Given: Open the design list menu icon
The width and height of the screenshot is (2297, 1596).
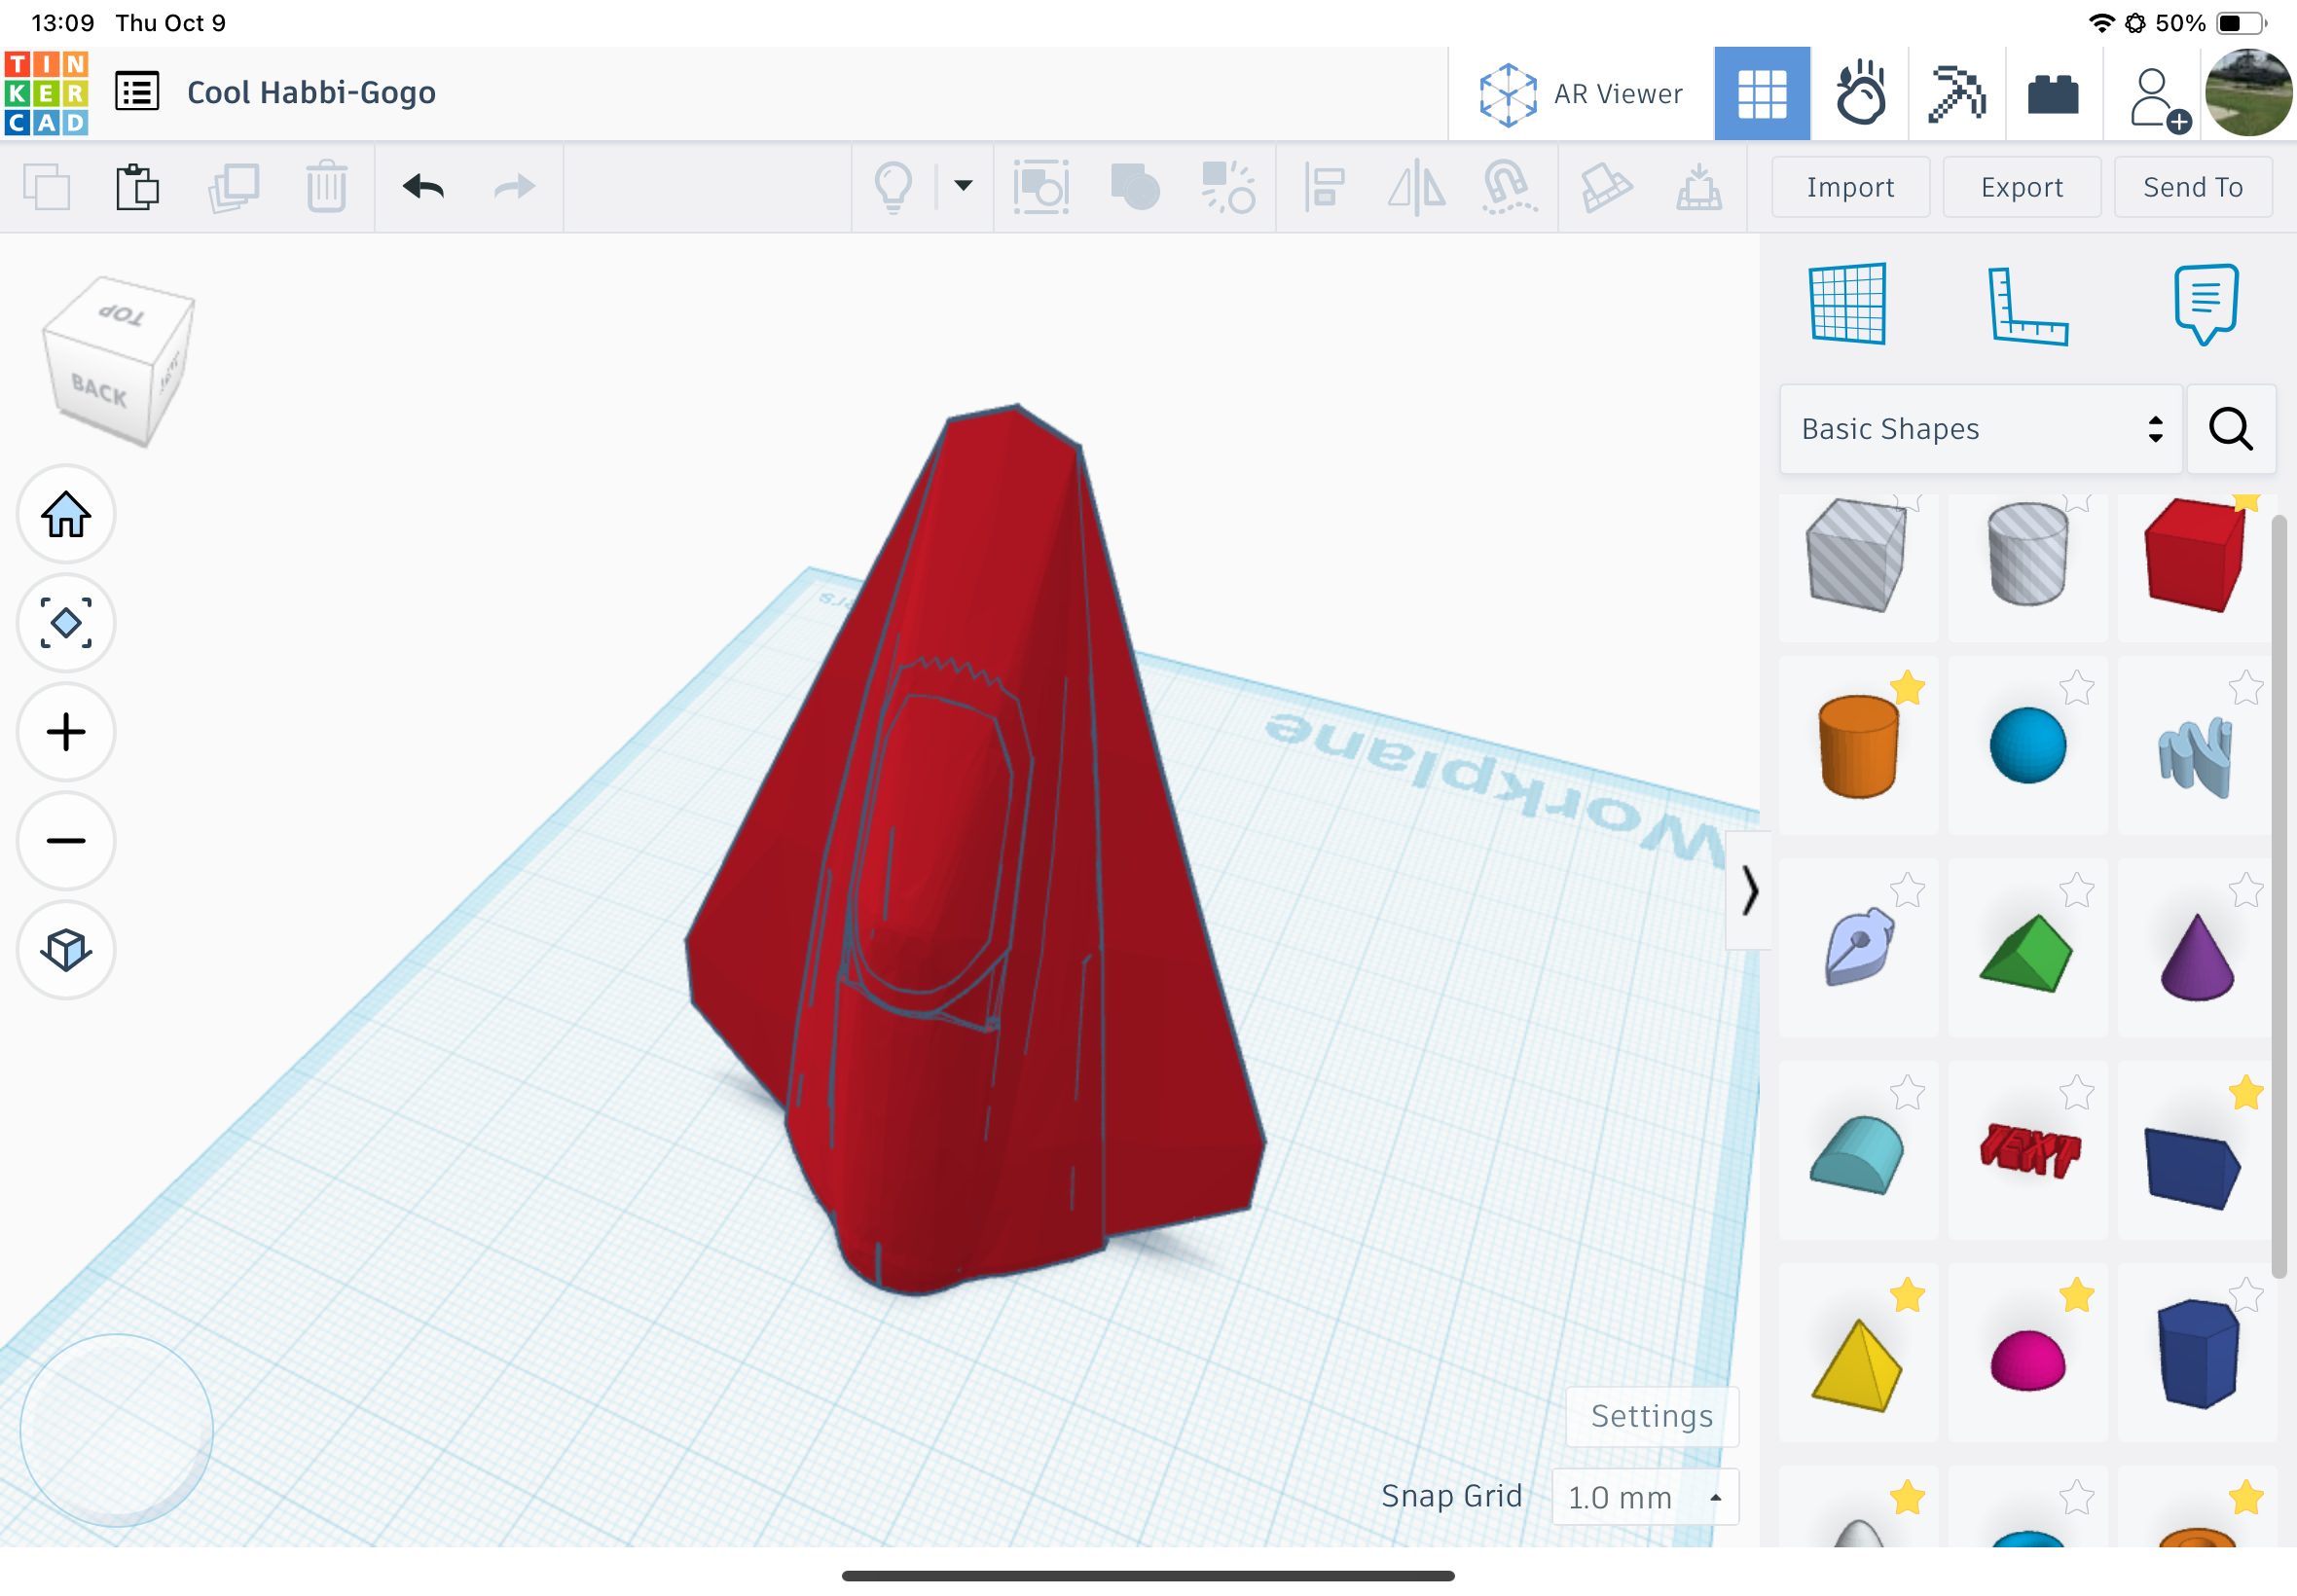Looking at the screenshot, I should (x=137, y=92).
